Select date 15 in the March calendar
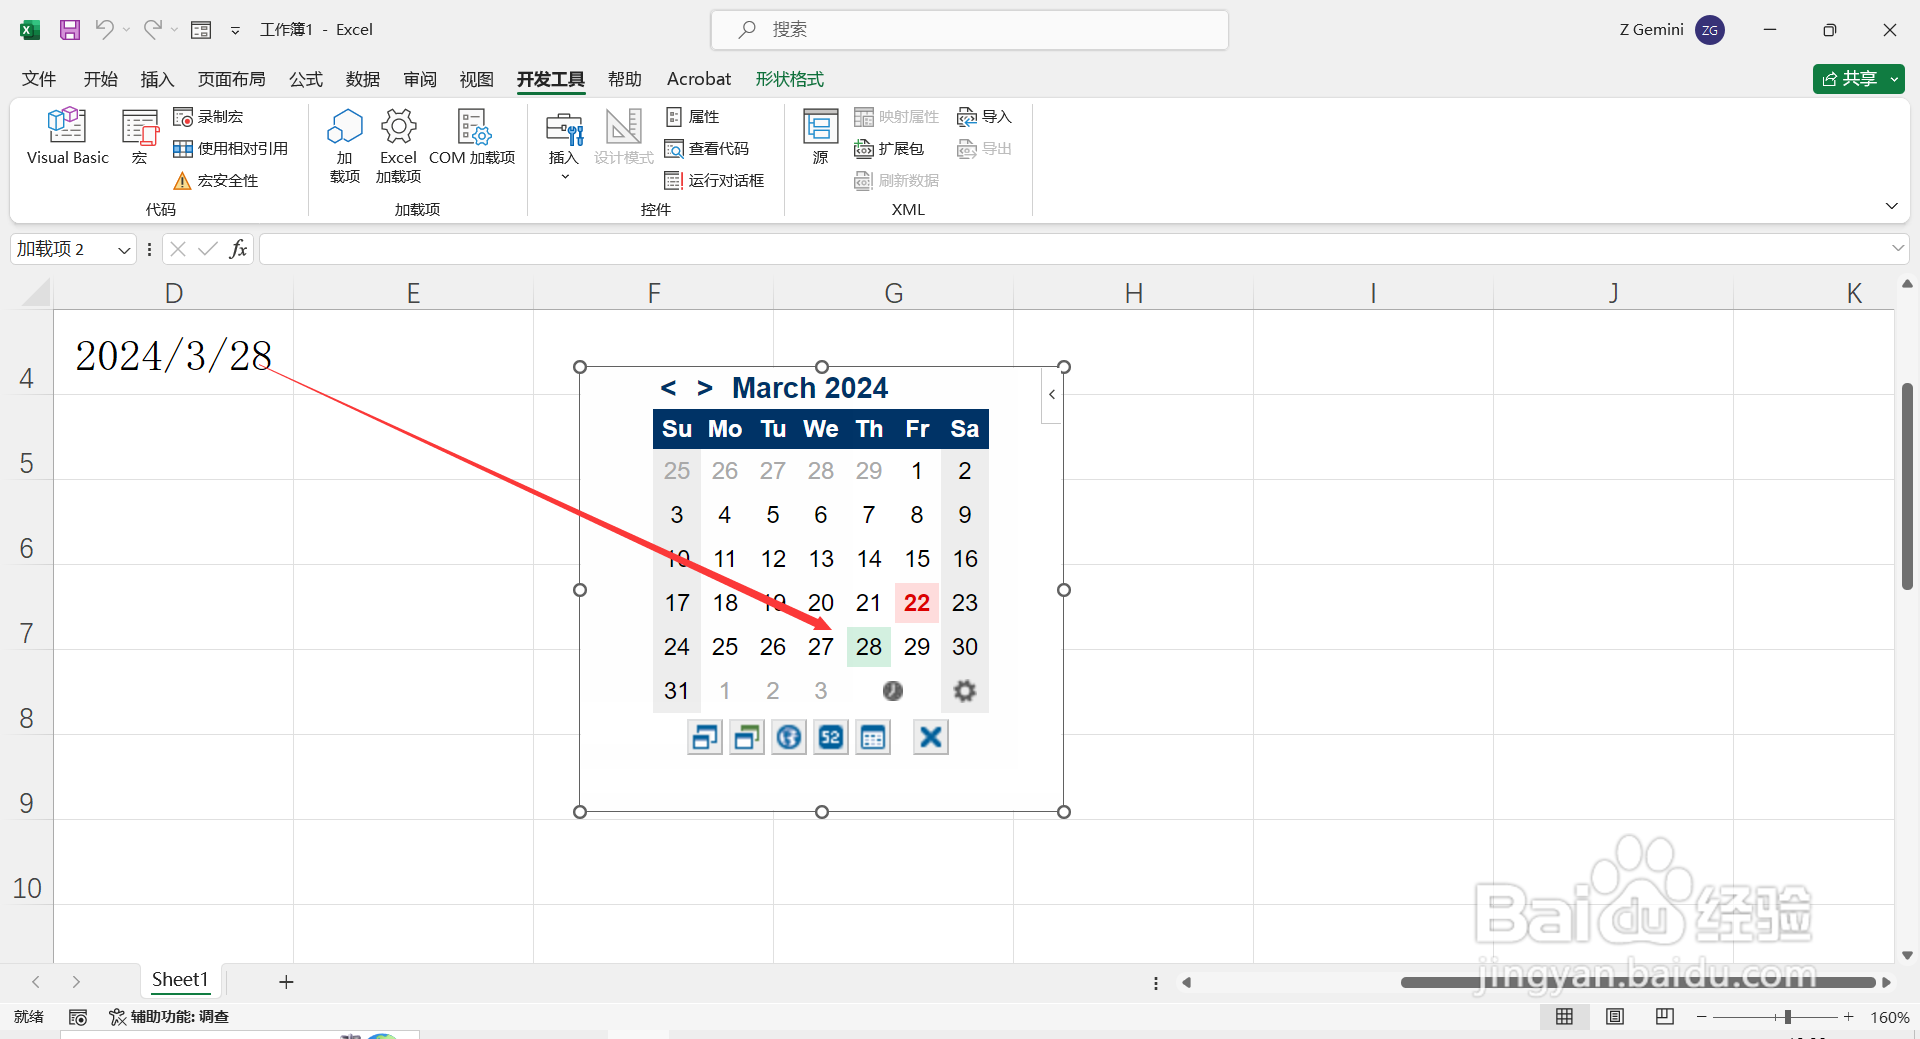The width and height of the screenshot is (1920, 1039). (917, 559)
